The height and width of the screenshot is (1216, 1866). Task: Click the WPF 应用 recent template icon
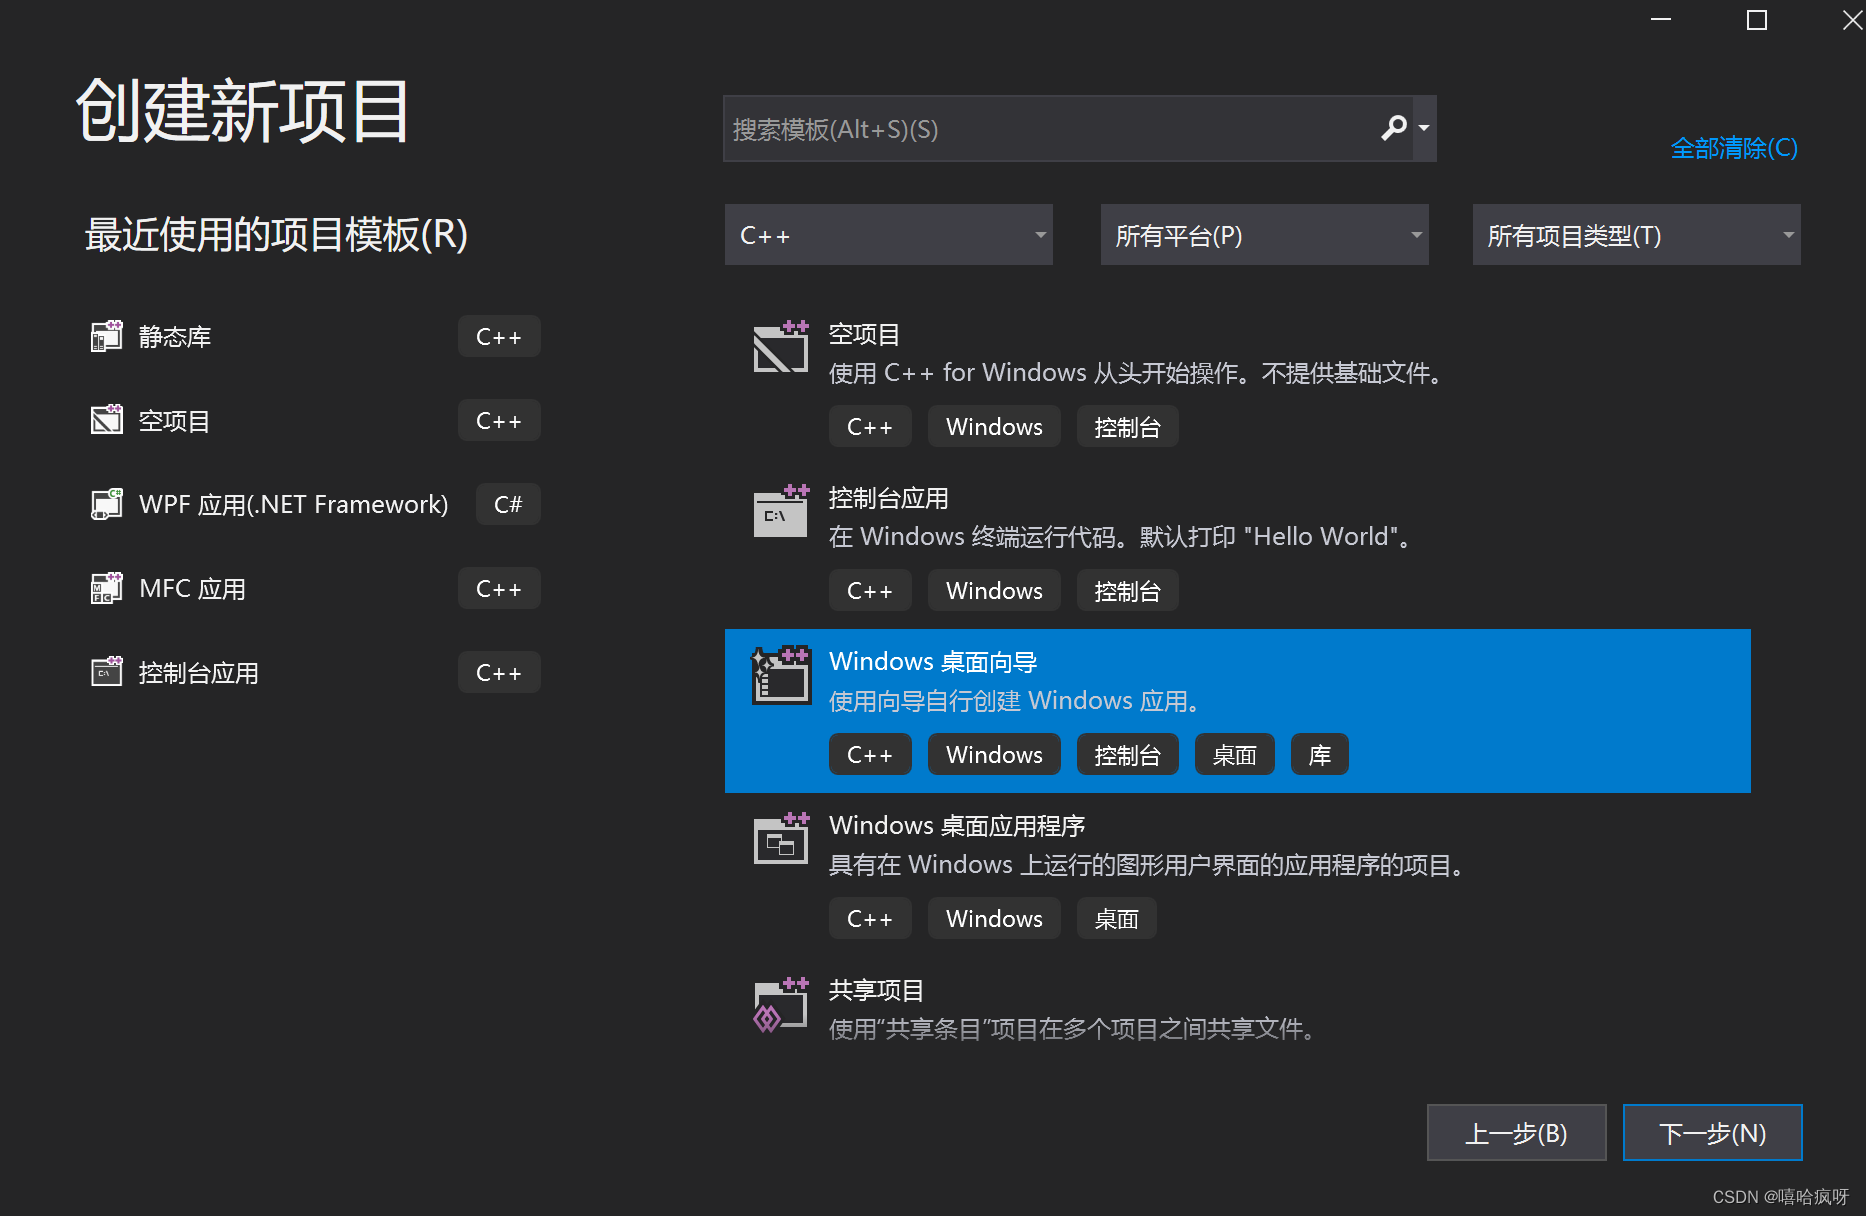point(107,504)
